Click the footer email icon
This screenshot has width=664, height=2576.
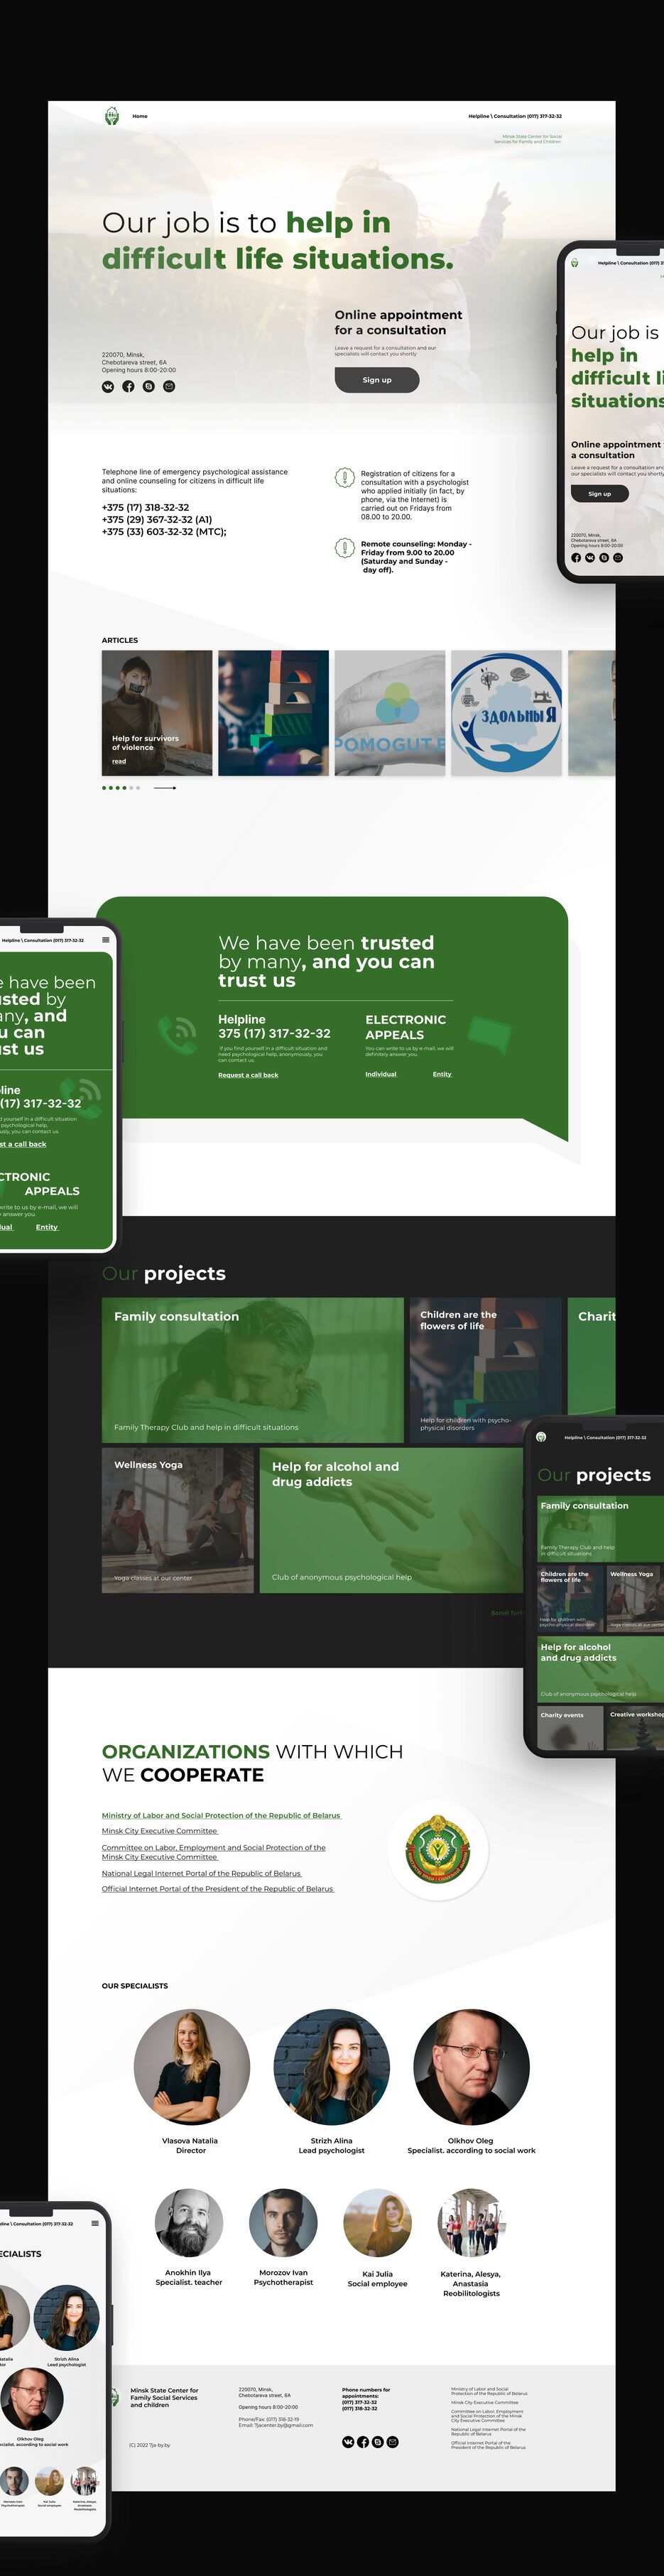point(393,2441)
